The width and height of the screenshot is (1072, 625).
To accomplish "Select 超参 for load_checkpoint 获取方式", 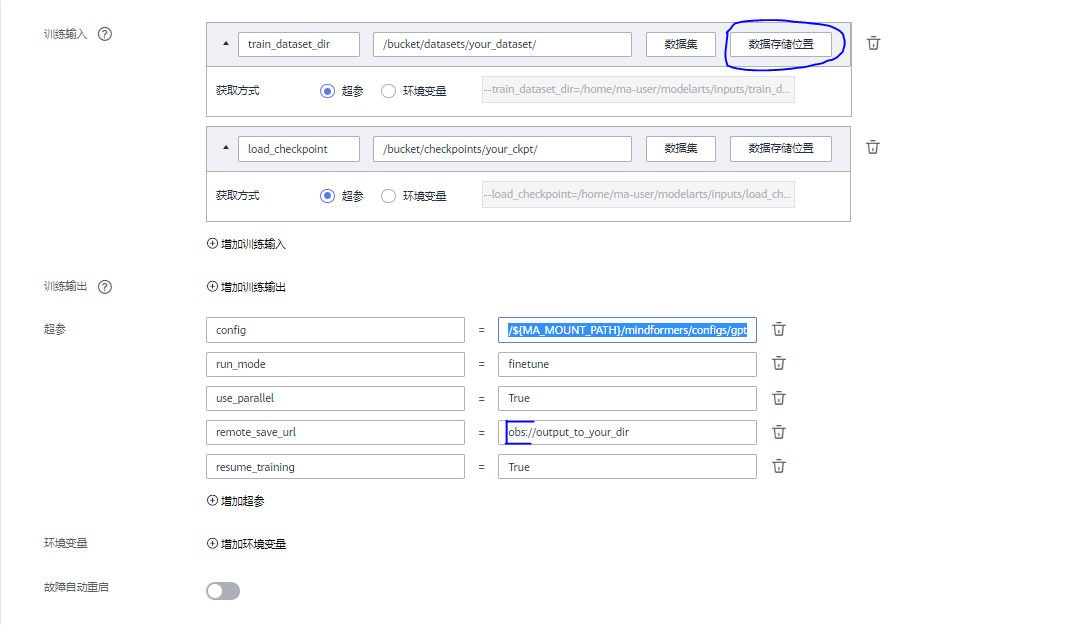I will tap(327, 196).
